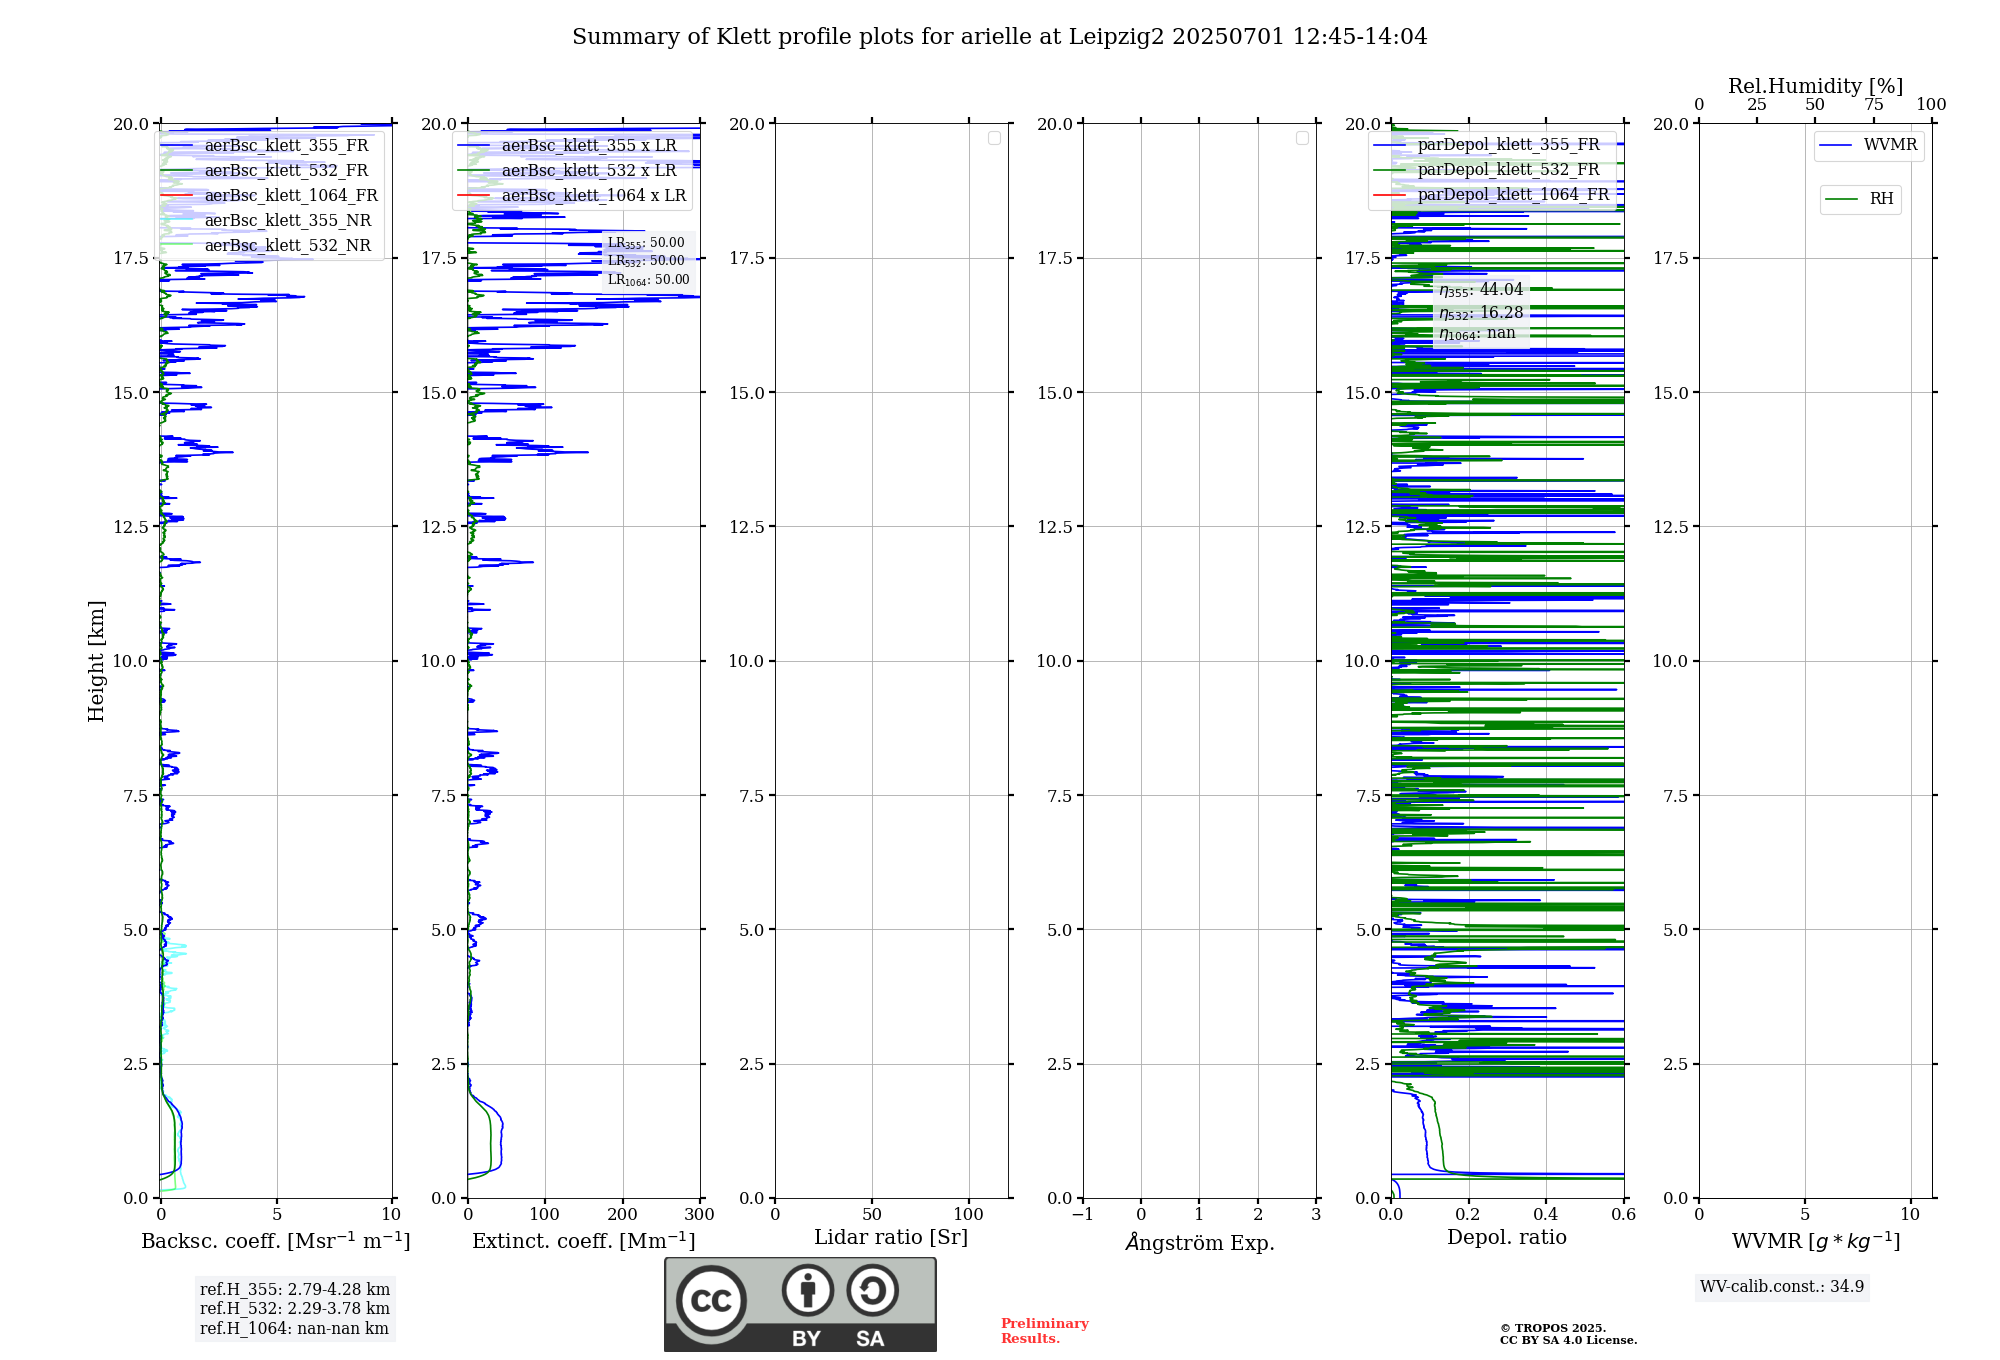Select legend entry aerBsc_klett_532_FR
2000x1360 pixels.
tap(265, 170)
